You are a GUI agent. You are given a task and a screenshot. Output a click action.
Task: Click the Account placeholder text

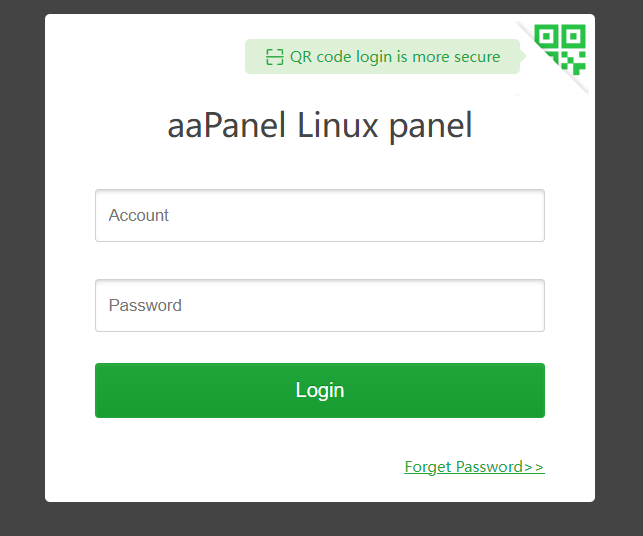[139, 215]
